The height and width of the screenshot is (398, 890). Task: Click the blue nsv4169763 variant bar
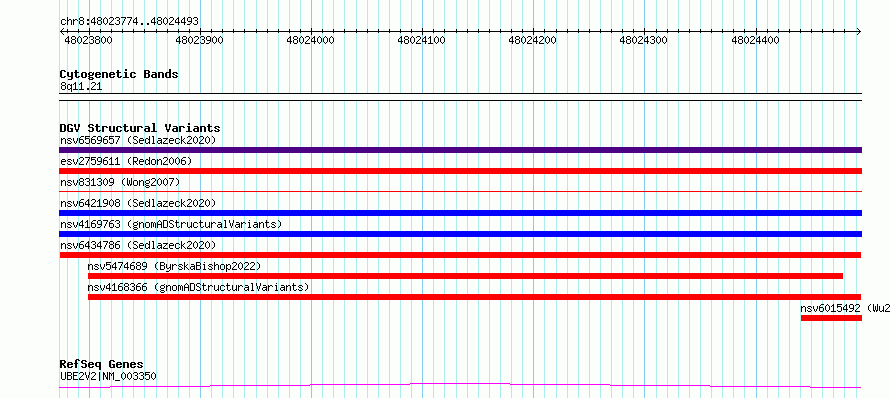pos(460,234)
